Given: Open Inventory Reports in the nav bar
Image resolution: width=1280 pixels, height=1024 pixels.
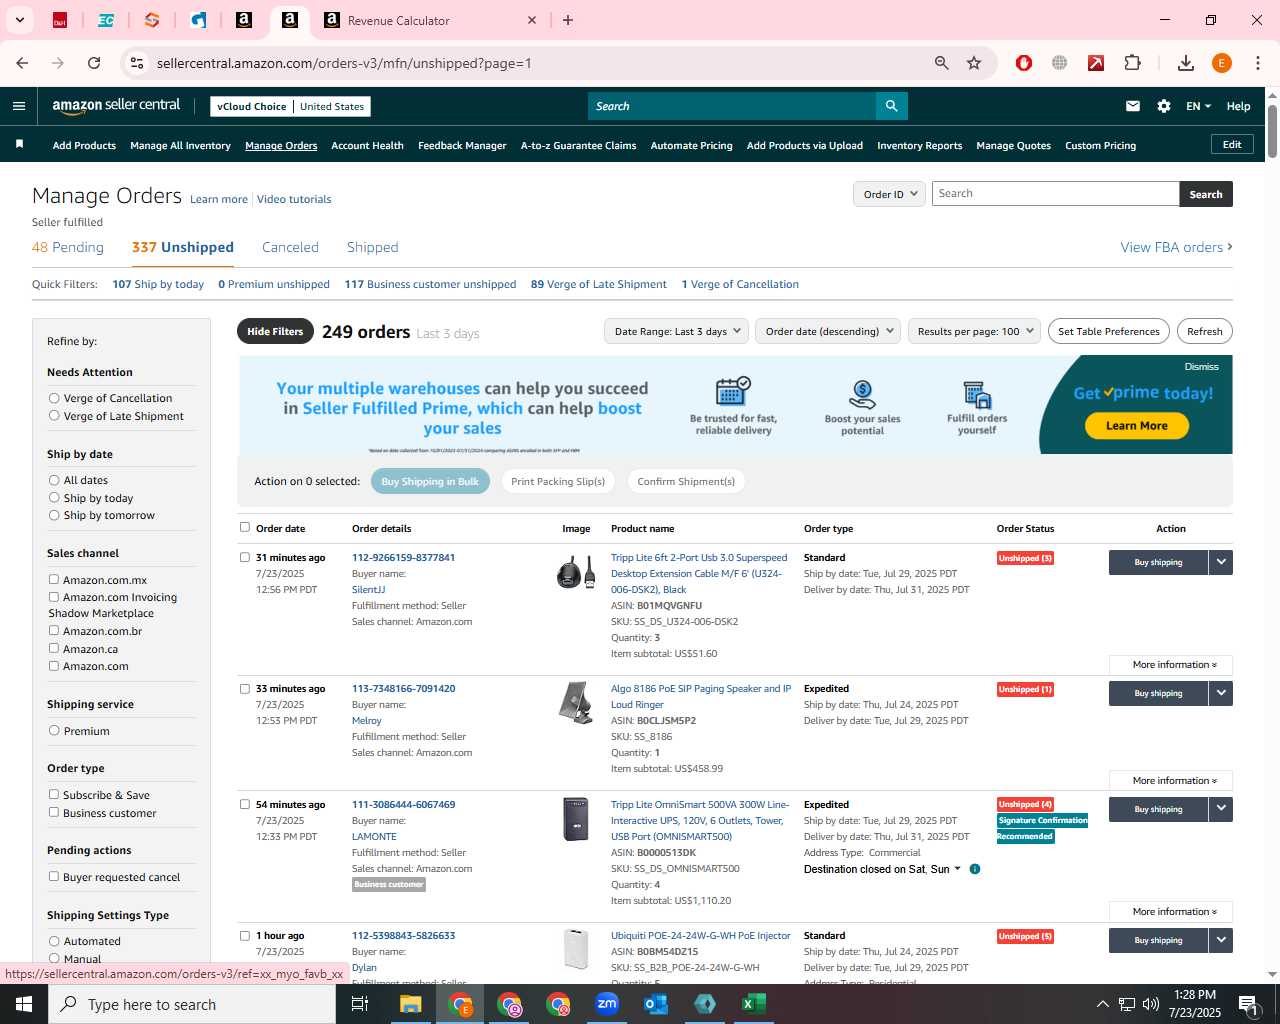Looking at the screenshot, I should point(919,145).
